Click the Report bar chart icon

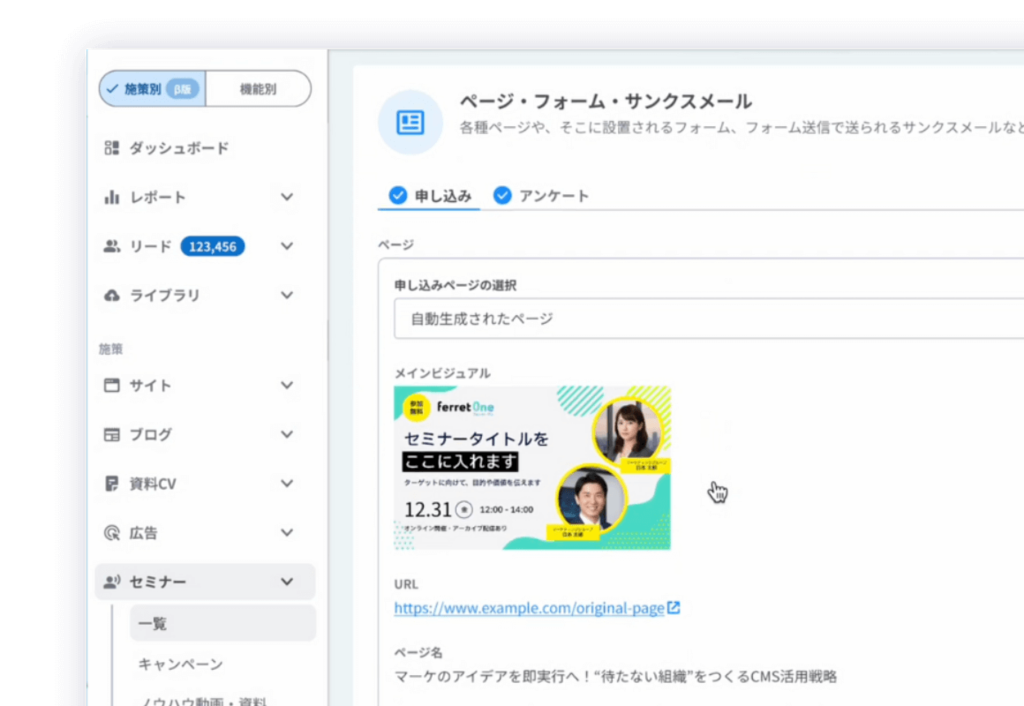pos(112,197)
